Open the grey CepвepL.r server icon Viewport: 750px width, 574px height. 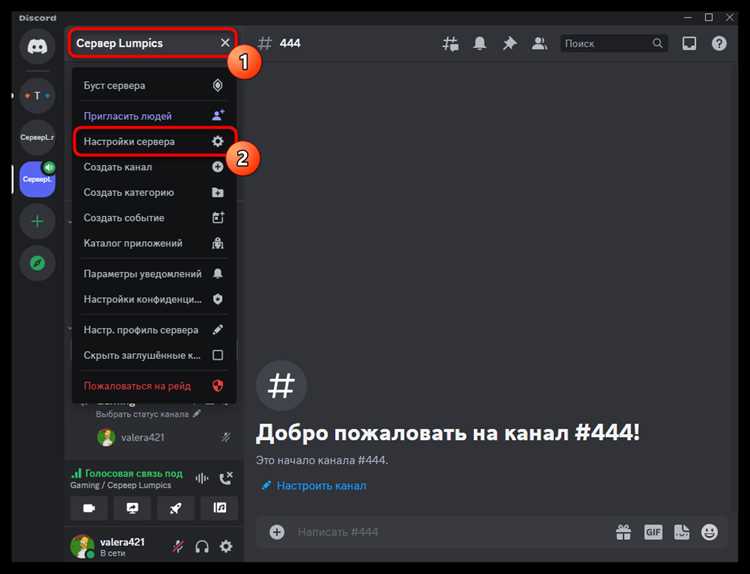coord(37,138)
